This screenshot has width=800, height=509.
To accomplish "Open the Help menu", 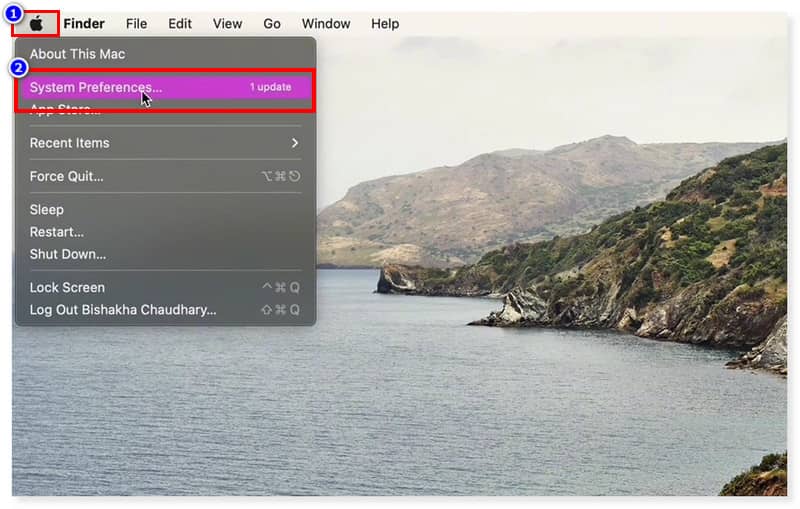I will (x=385, y=24).
